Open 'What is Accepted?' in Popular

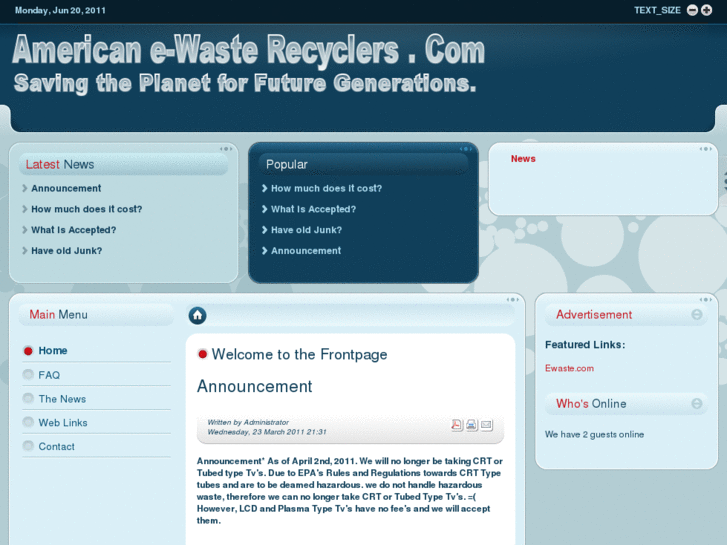[313, 209]
